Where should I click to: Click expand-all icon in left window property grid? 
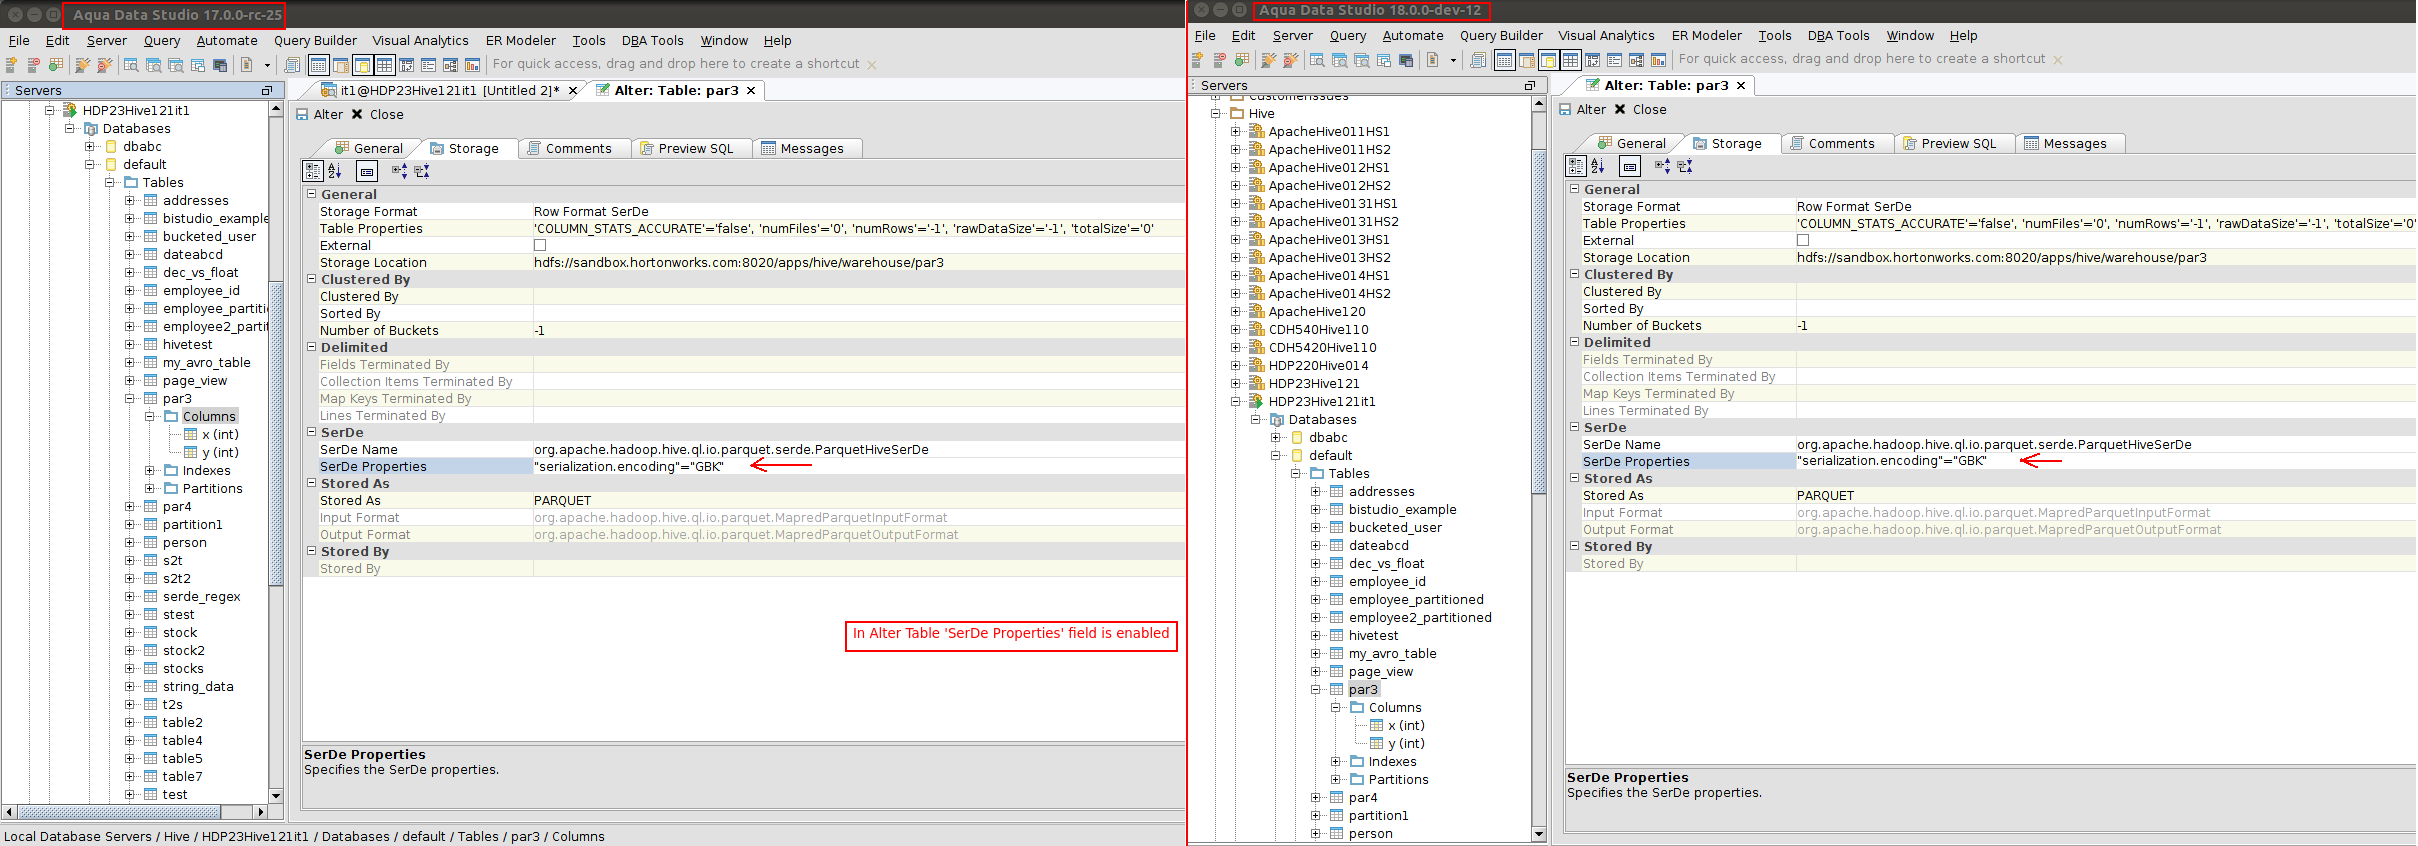(x=399, y=171)
